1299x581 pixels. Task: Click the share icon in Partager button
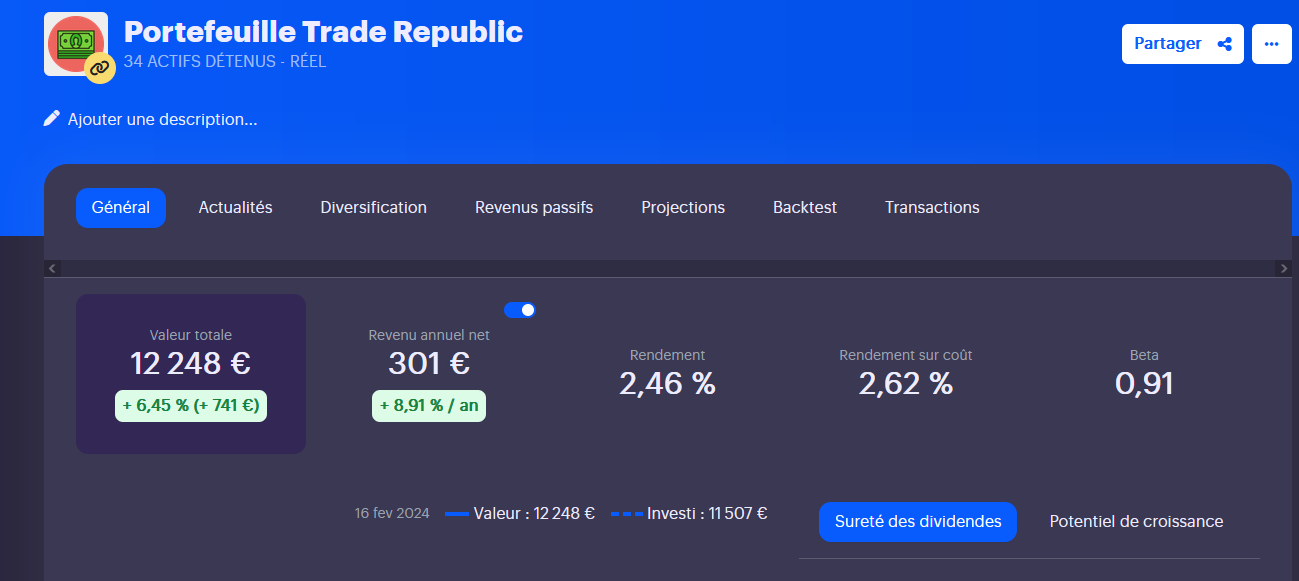[x=1224, y=44]
